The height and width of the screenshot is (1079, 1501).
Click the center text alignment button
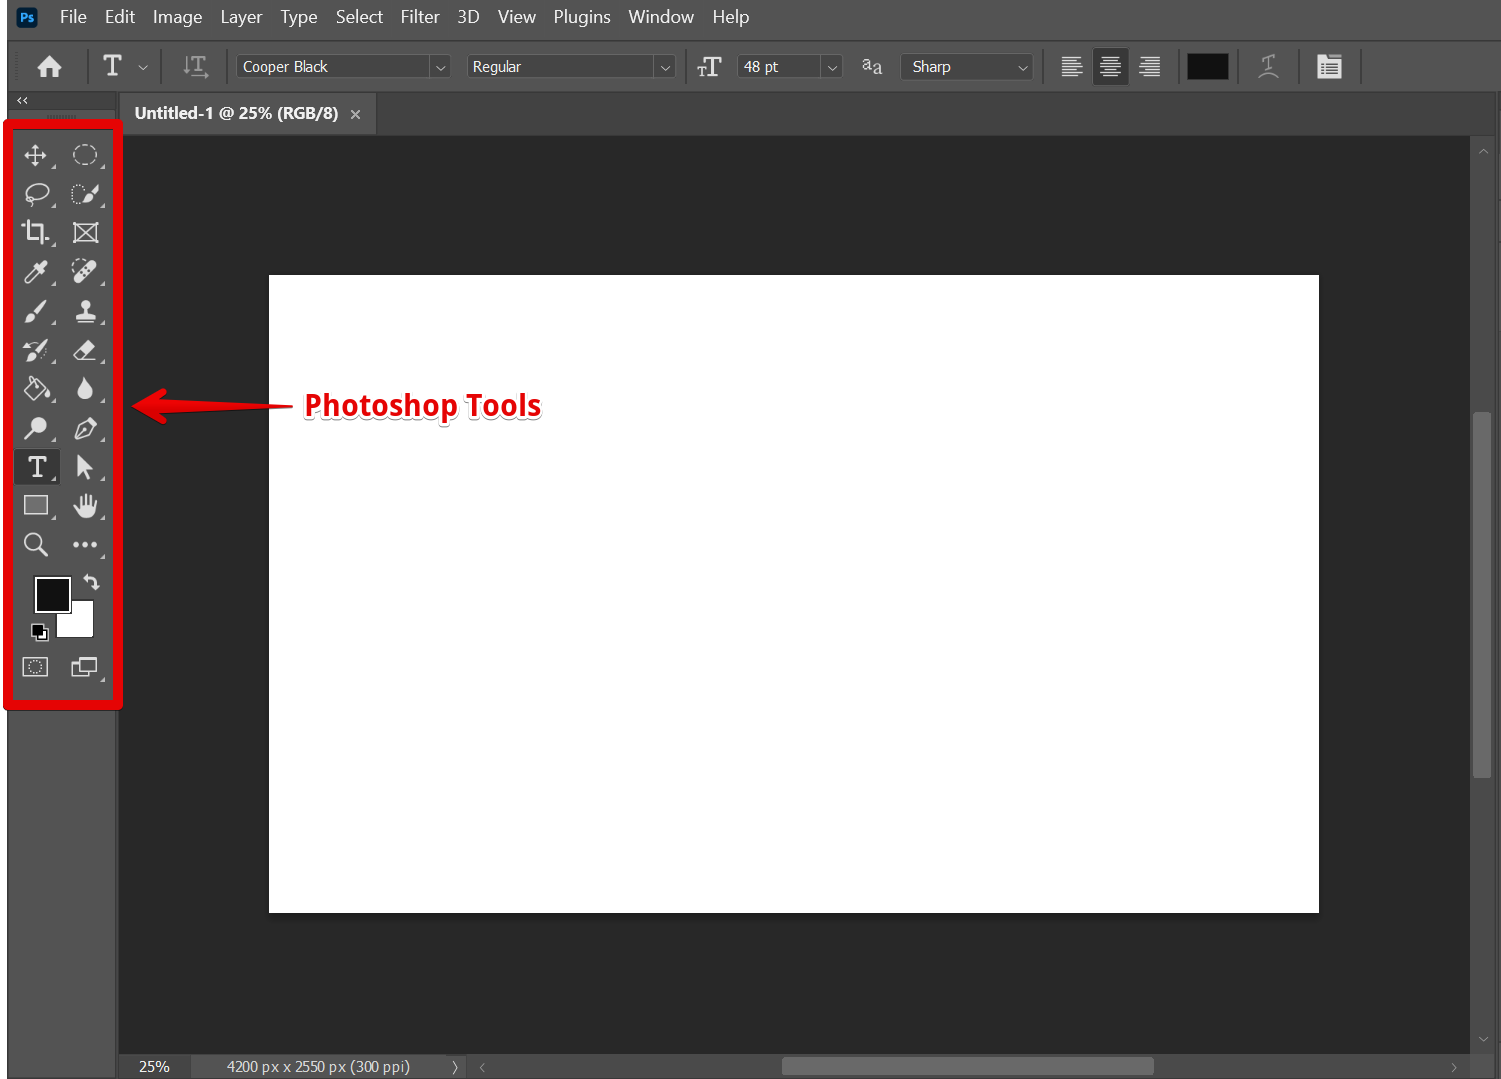coord(1110,67)
